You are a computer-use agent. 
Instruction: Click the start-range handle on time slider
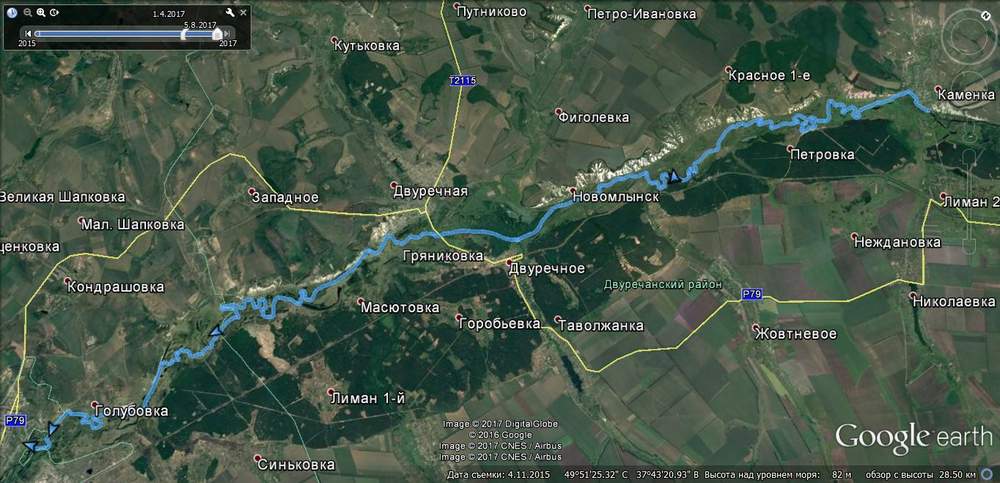[184, 33]
